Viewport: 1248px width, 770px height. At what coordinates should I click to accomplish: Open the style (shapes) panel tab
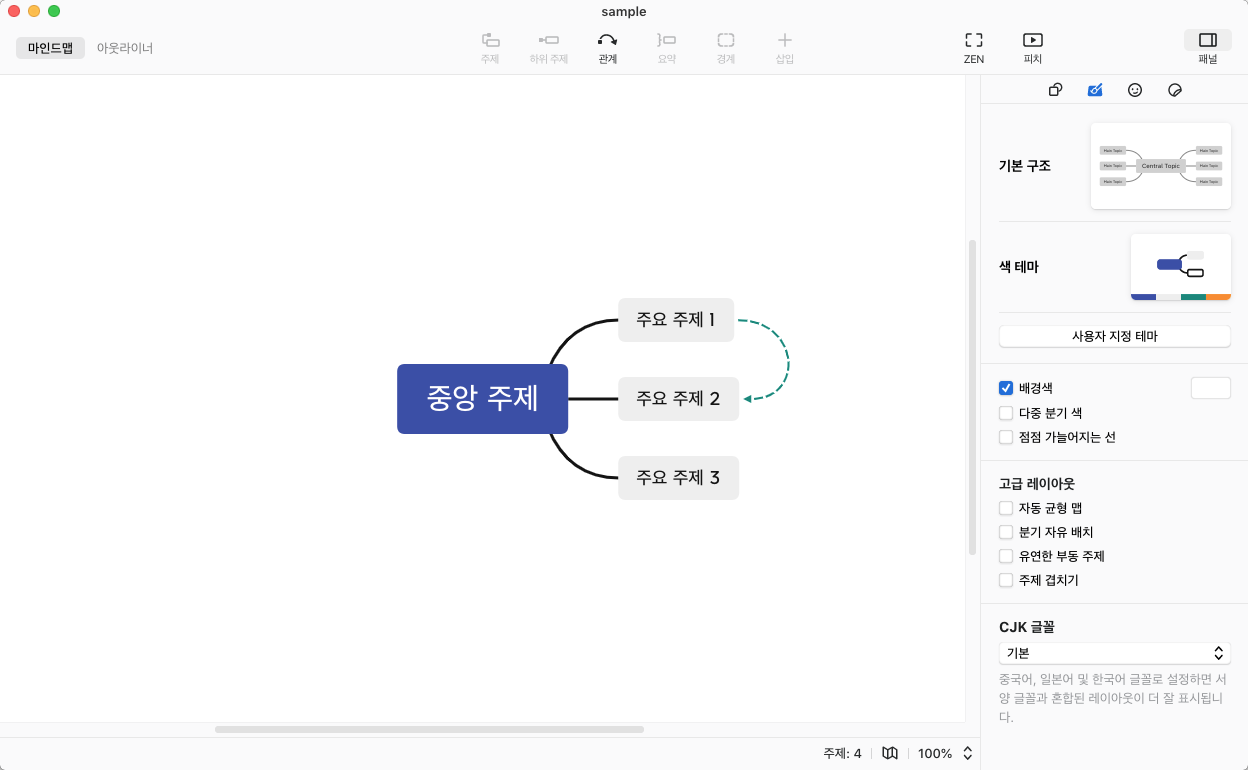pyautogui.click(x=1055, y=90)
